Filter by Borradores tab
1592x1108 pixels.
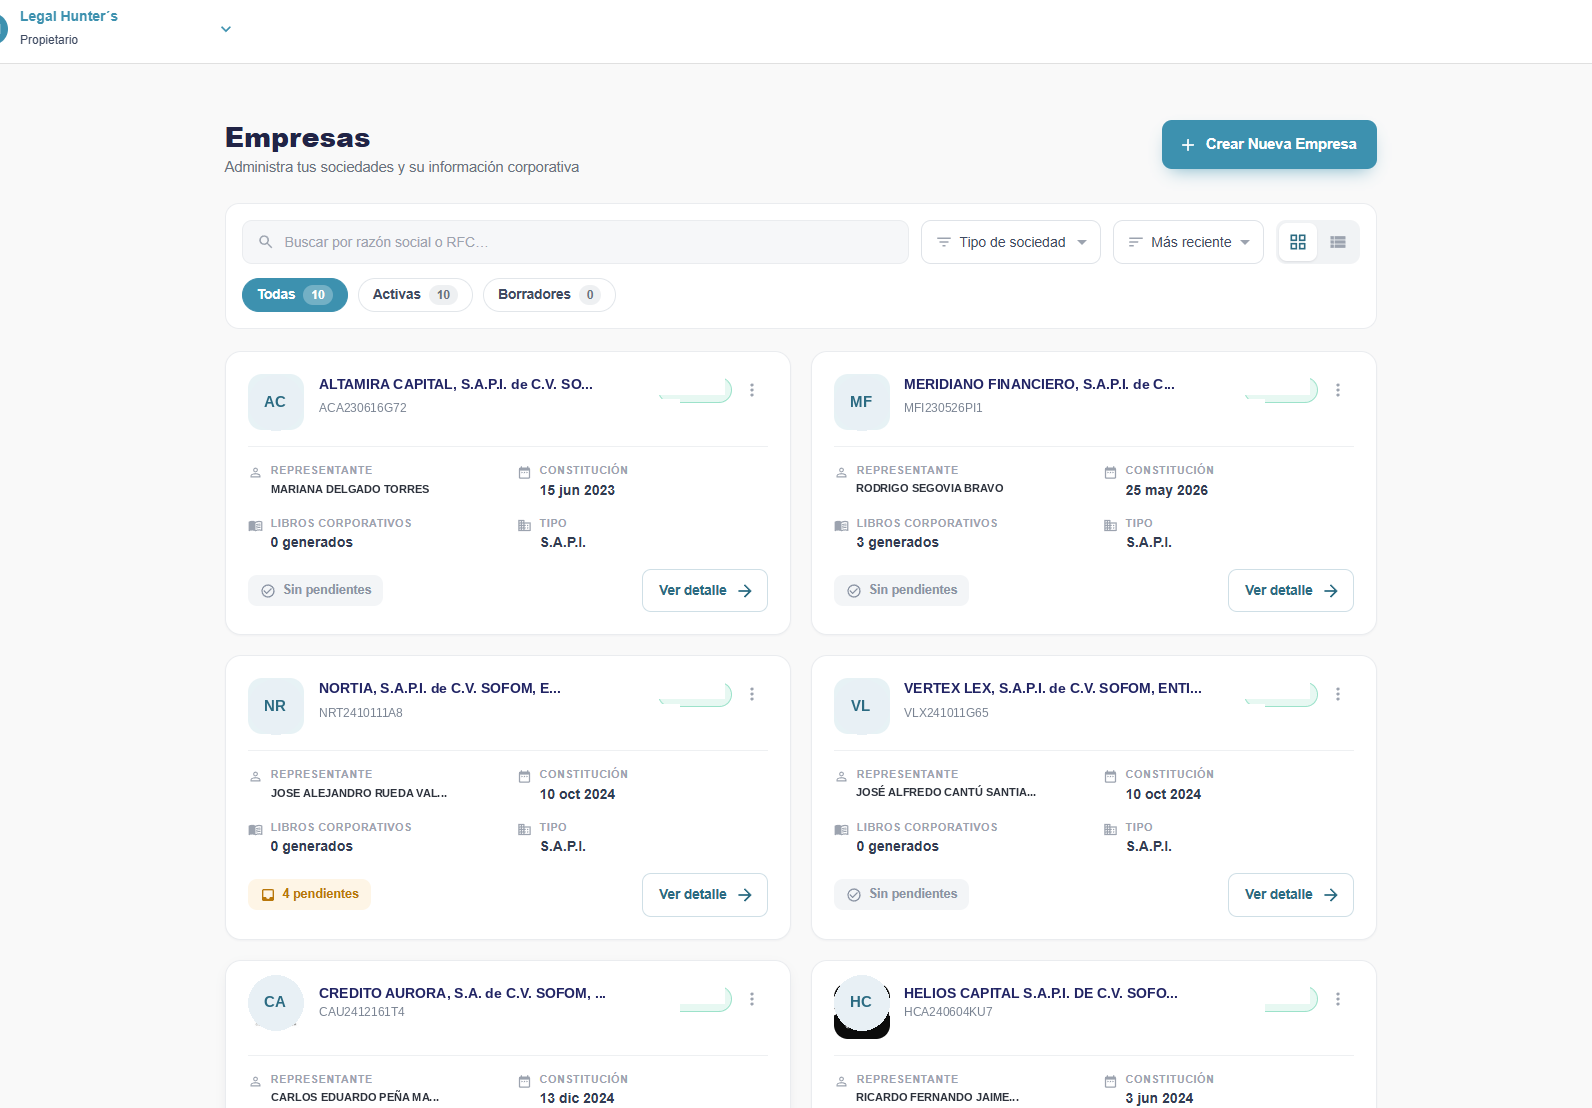click(x=549, y=295)
